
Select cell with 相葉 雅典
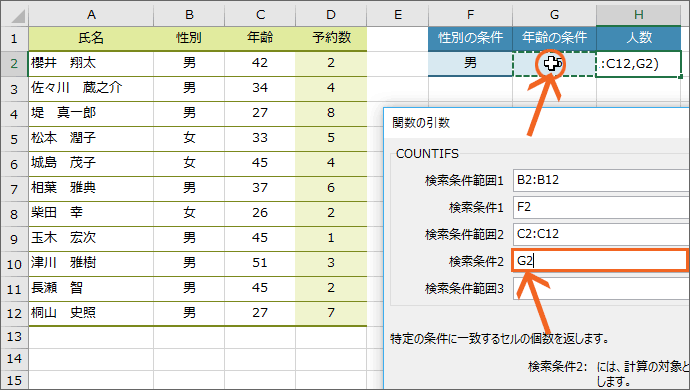91,188
